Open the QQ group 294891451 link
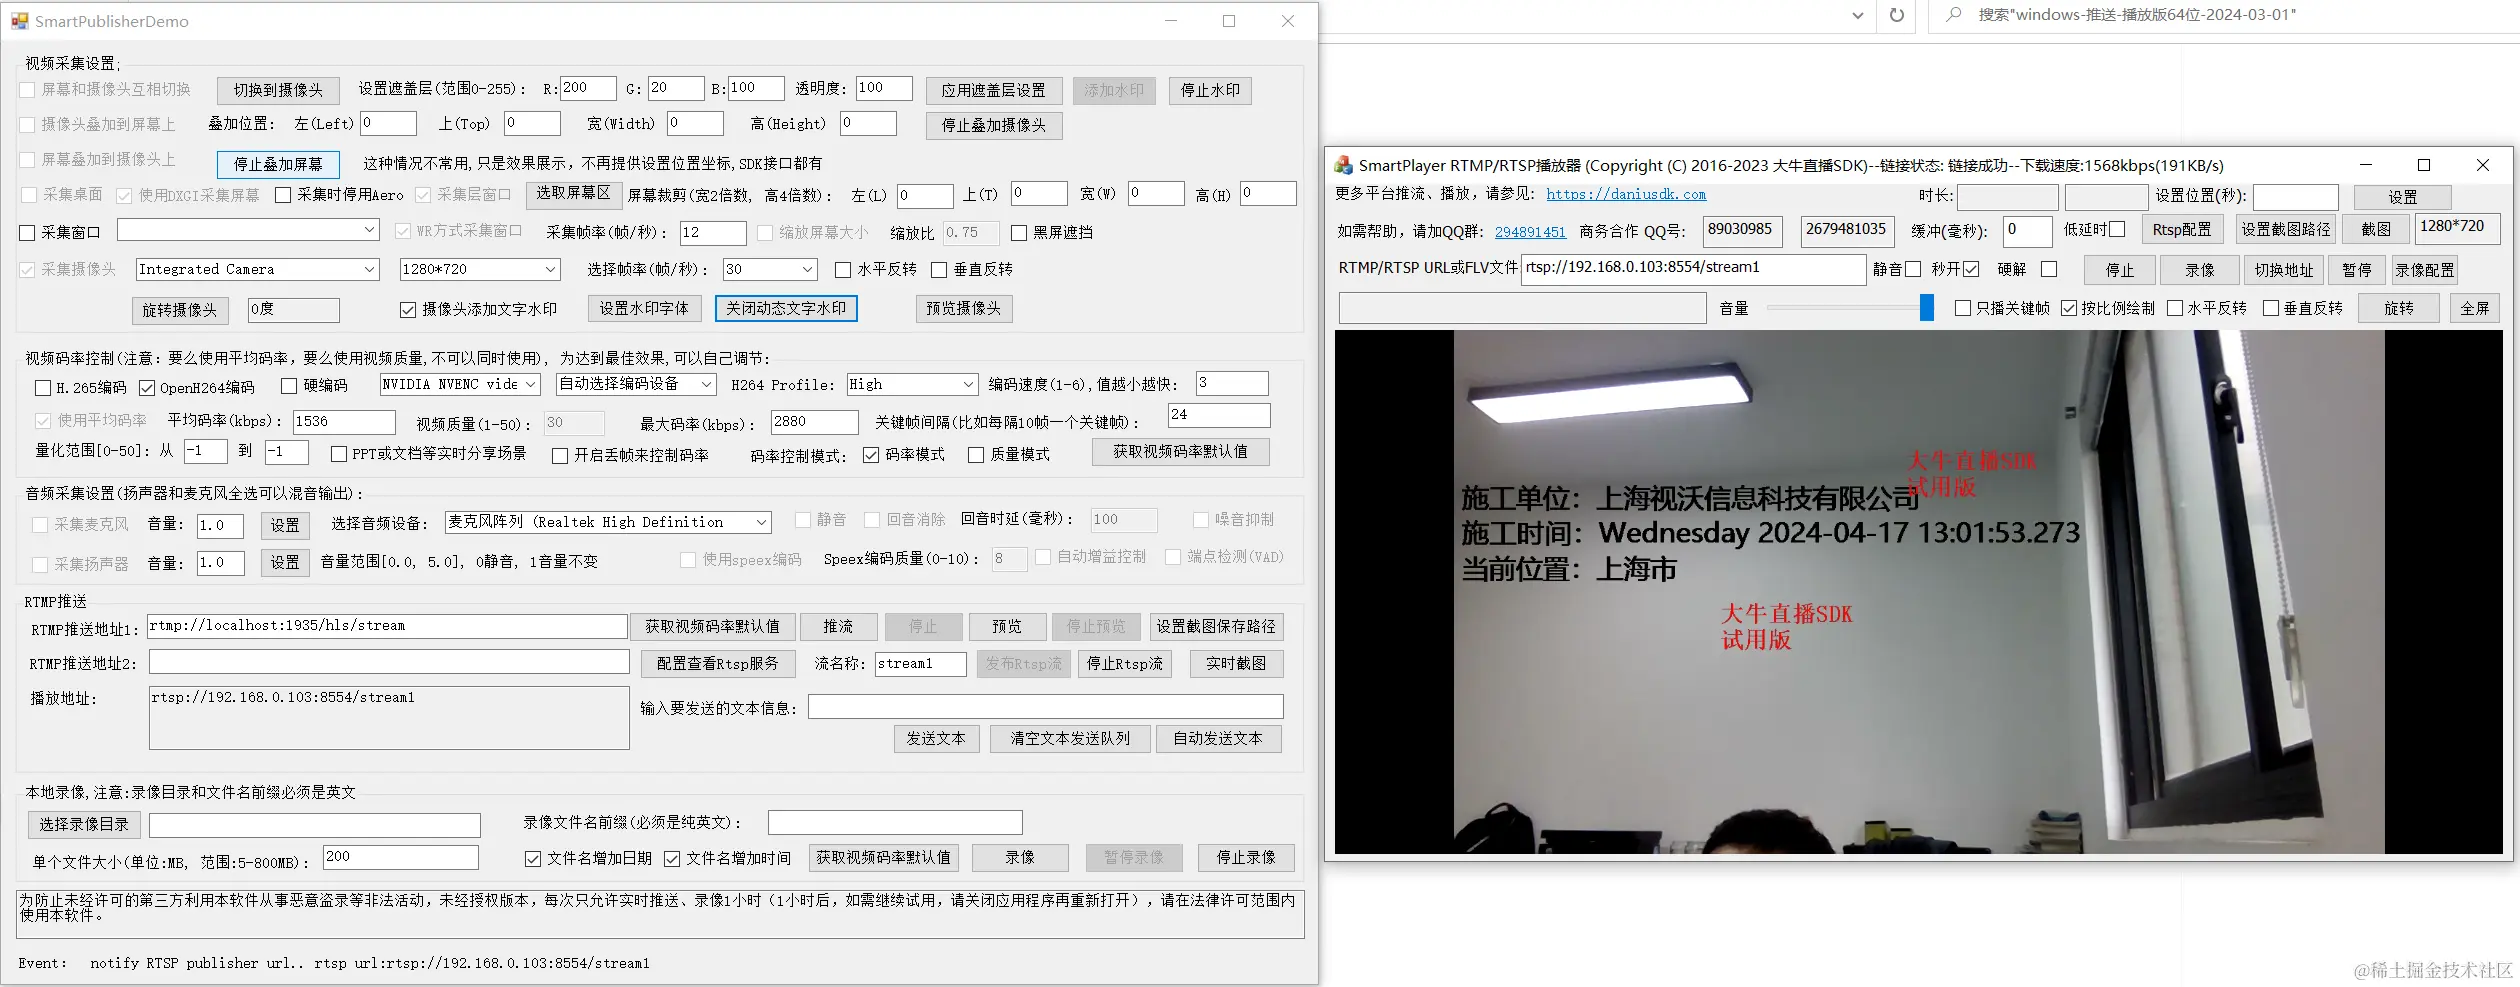The width and height of the screenshot is (2520, 987). [1530, 232]
